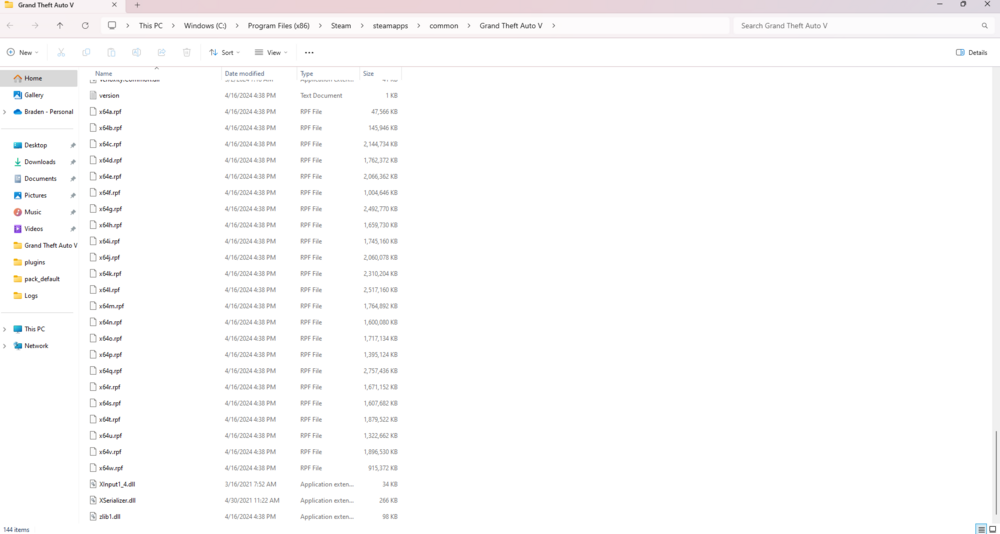Click the Delete trash icon

click(186, 52)
